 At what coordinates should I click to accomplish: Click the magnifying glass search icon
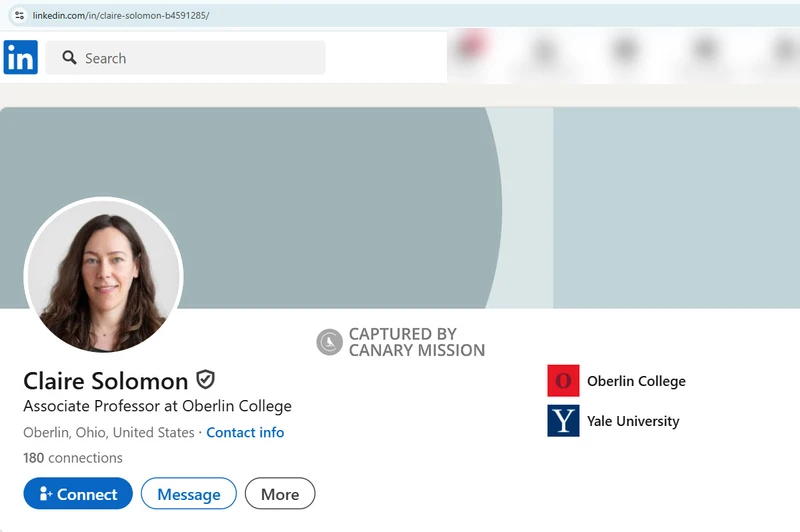pos(69,58)
